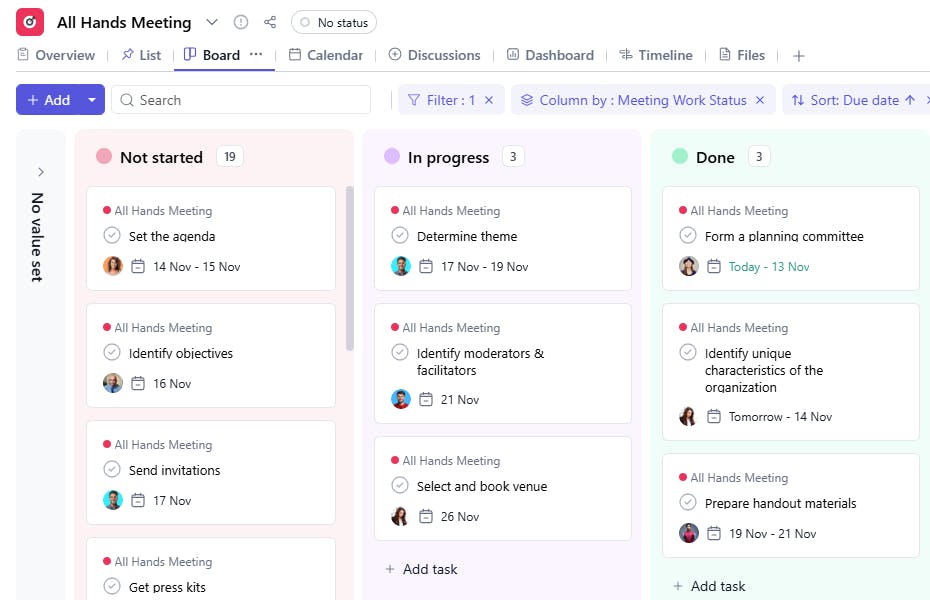Viewport: 930px width, 600px height.
Task: Click assignee avatar on Identify moderators card
Action: 401,399
